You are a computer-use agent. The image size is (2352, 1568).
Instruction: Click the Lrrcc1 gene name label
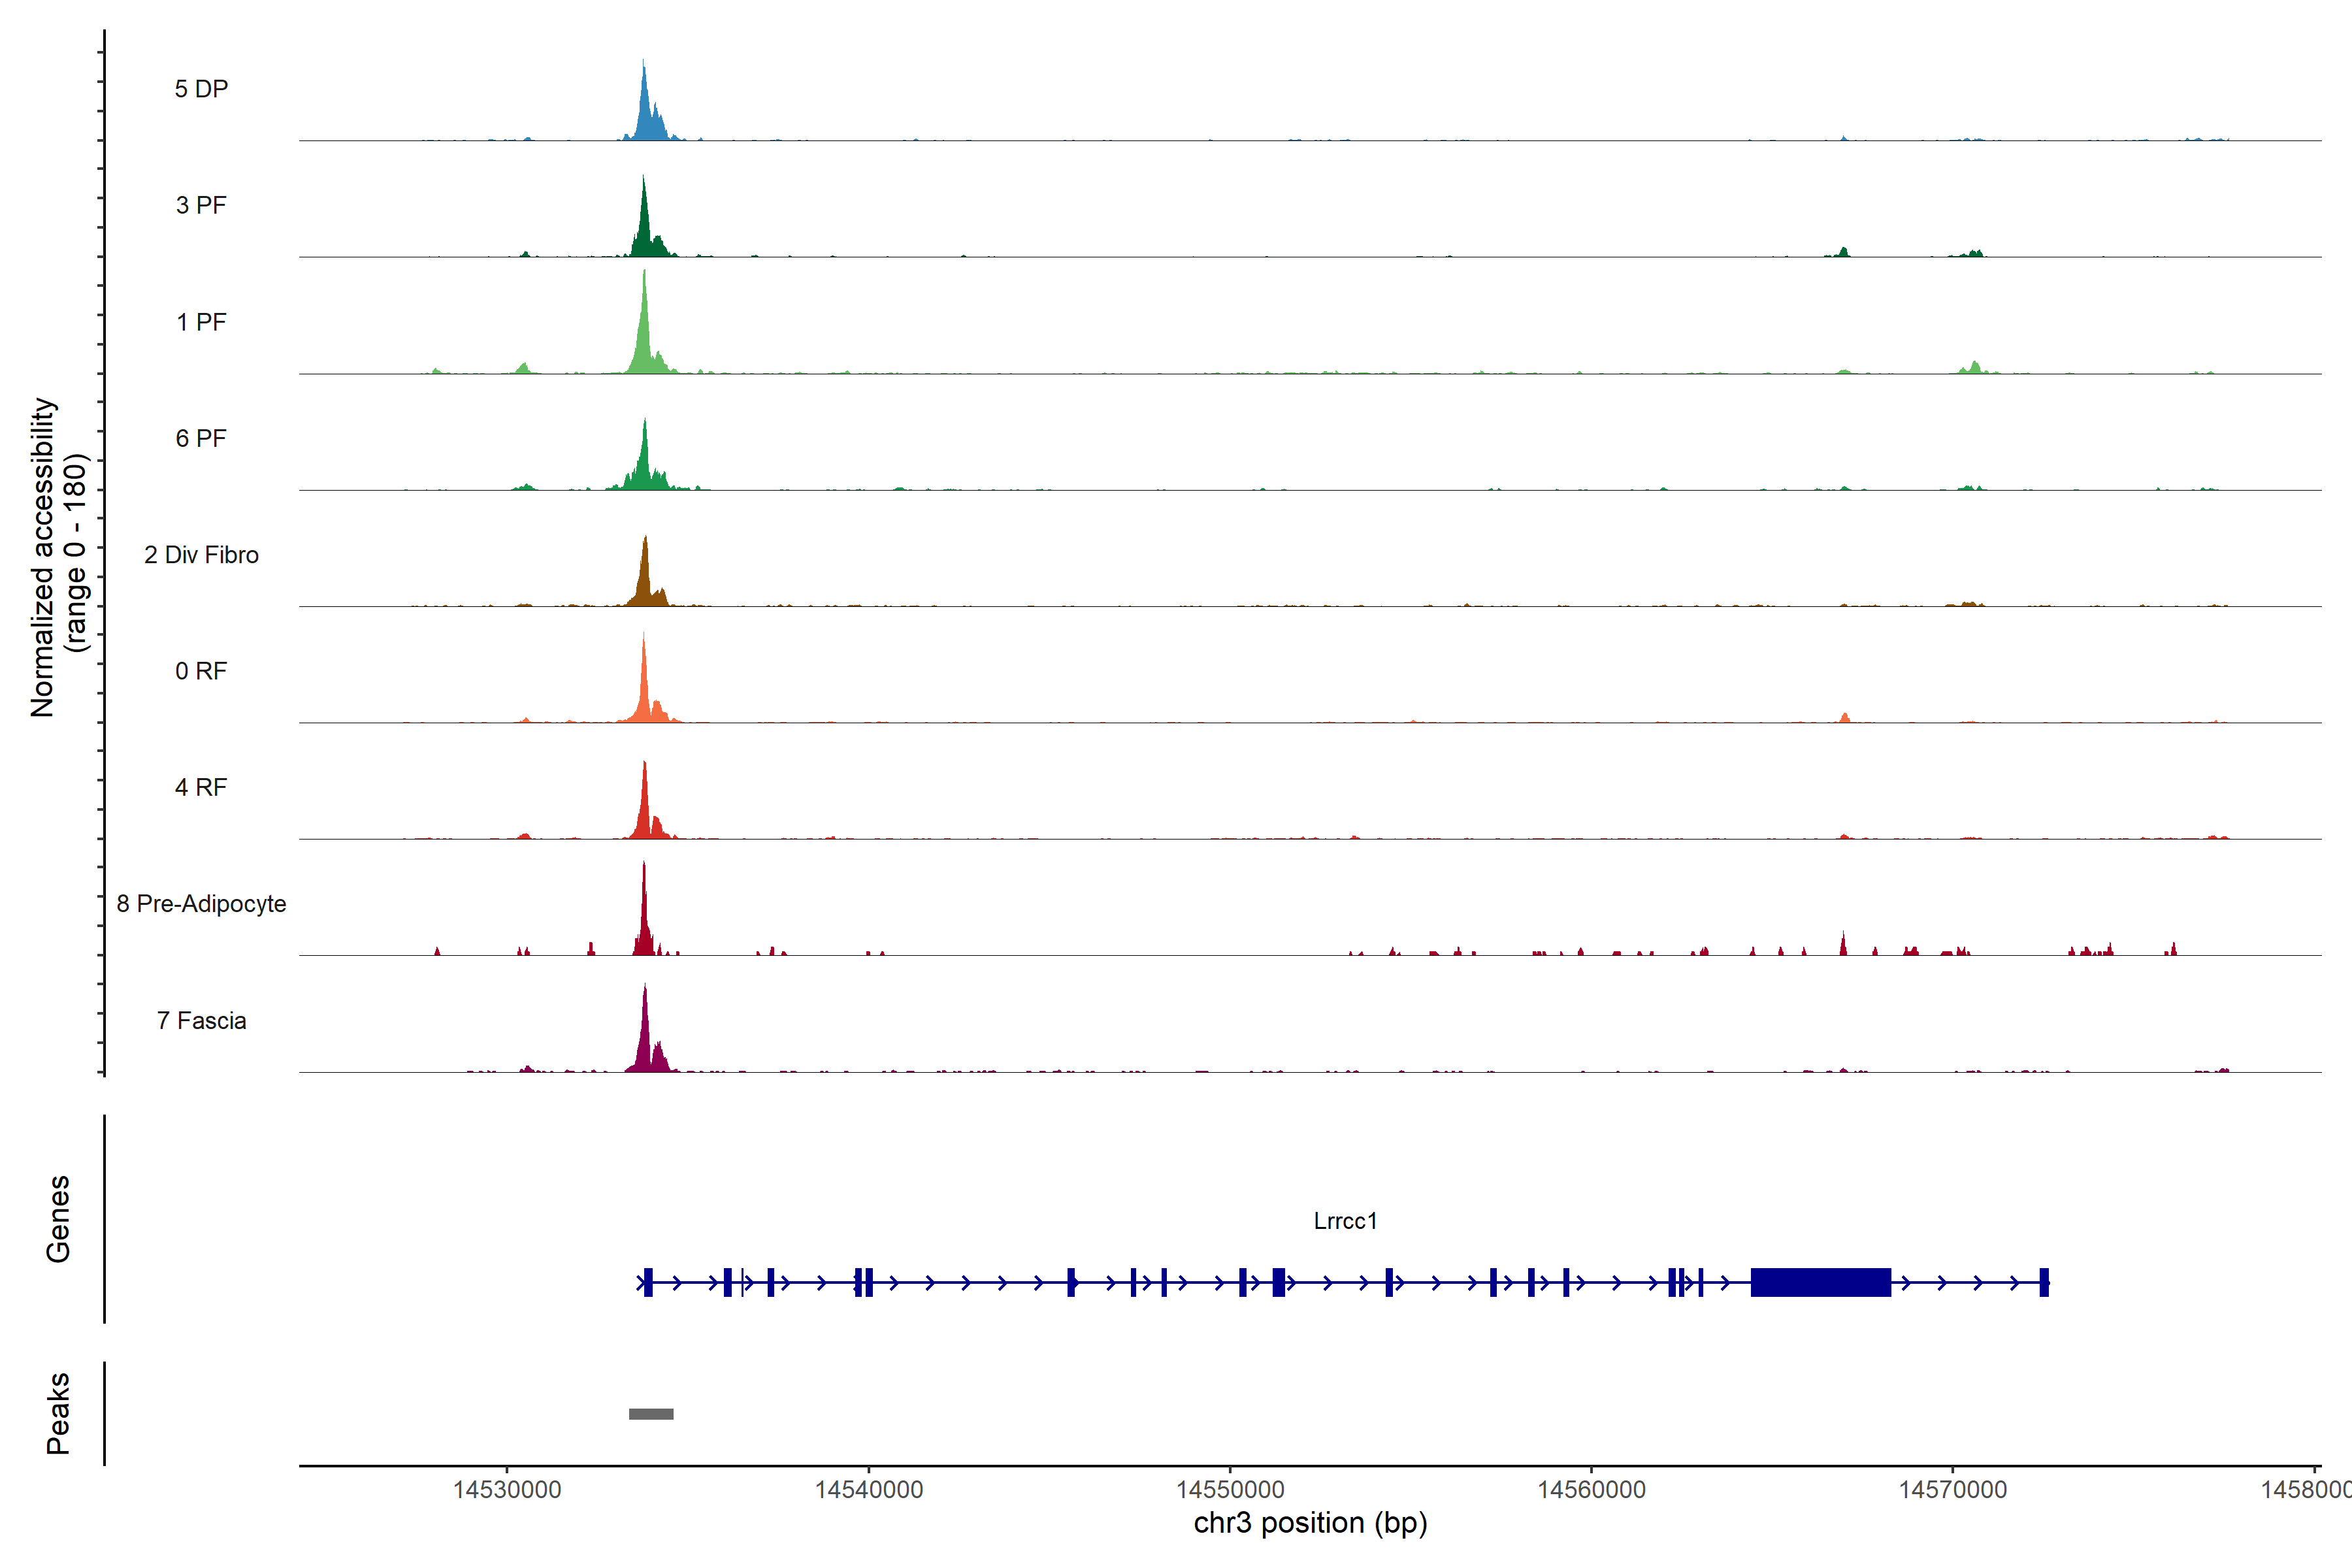pyautogui.click(x=1345, y=1220)
